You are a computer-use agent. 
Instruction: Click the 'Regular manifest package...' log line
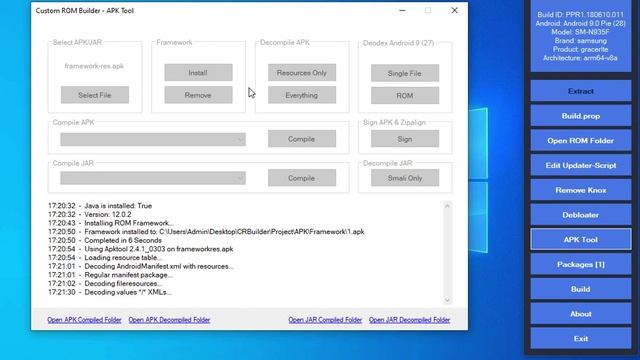[110, 275]
